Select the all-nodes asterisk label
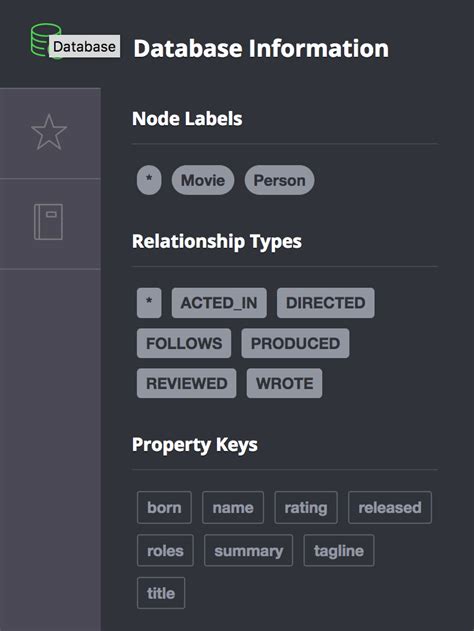This screenshot has height=631, width=474. coord(149,180)
